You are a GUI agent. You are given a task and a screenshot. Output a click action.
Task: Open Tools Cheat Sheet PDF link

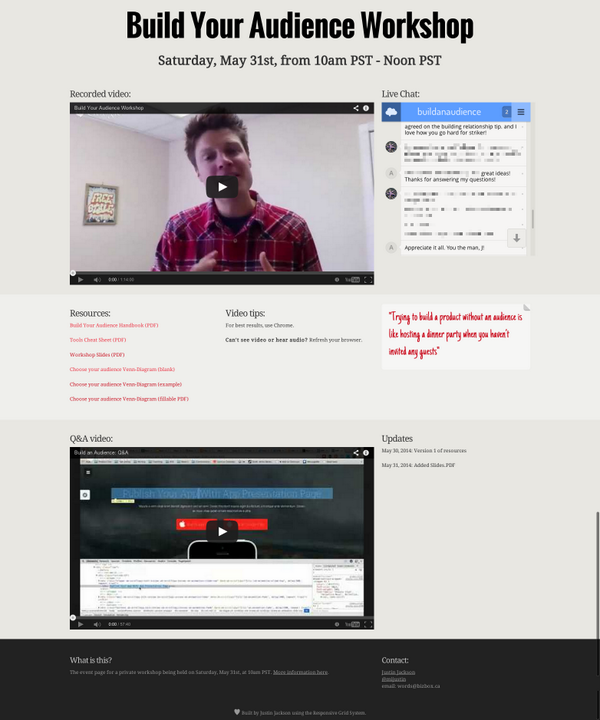click(x=98, y=340)
